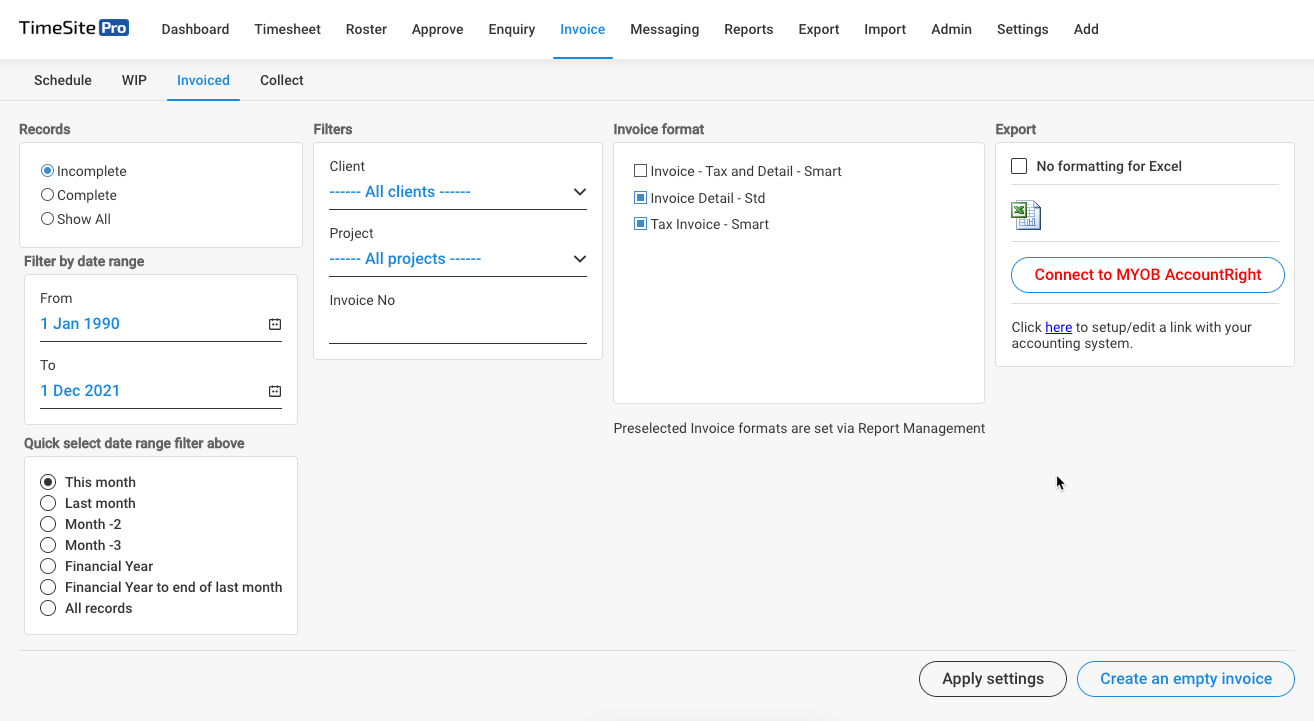Image resolution: width=1314 pixels, height=721 pixels.
Task: Select the Financial Year date range
Action: (x=48, y=566)
